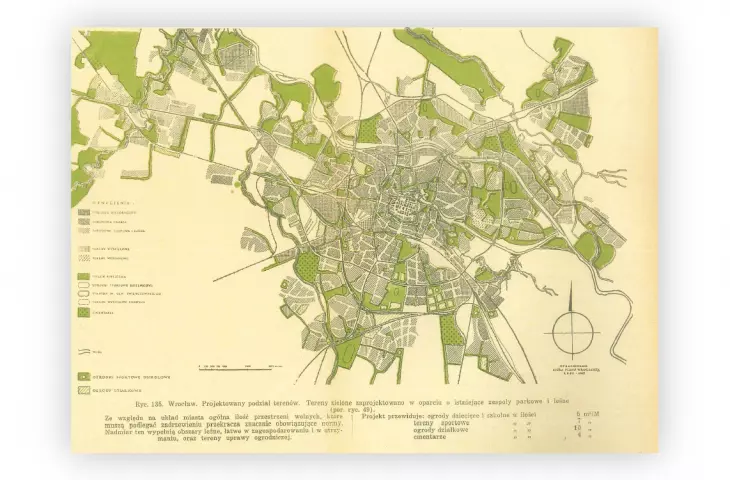Click 'Projekt przewiduje: ogrody dziecięce i szkolne' line
Viewport: 730px width, 480px height.
(x=450, y=414)
